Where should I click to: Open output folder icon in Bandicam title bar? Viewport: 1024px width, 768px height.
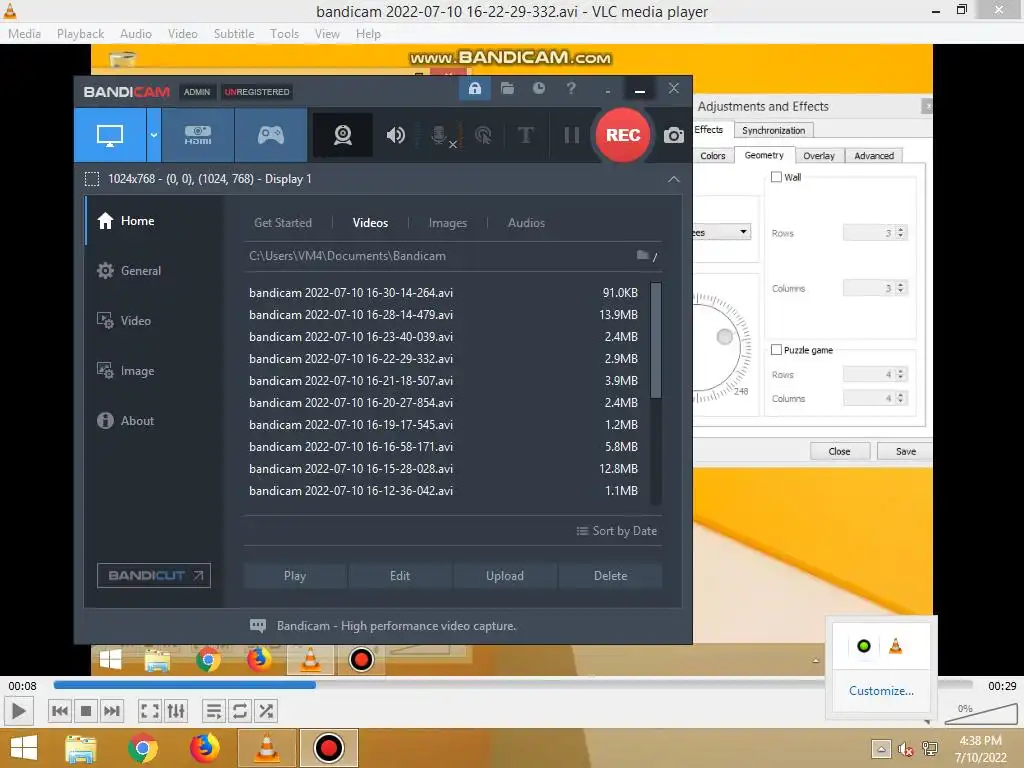[x=507, y=88]
